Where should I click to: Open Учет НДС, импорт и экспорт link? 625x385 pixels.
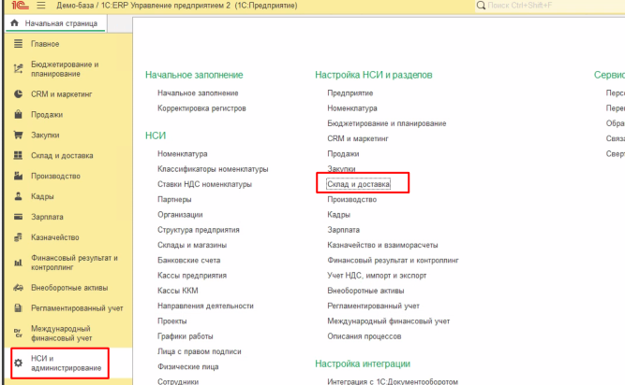tap(377, 275)
